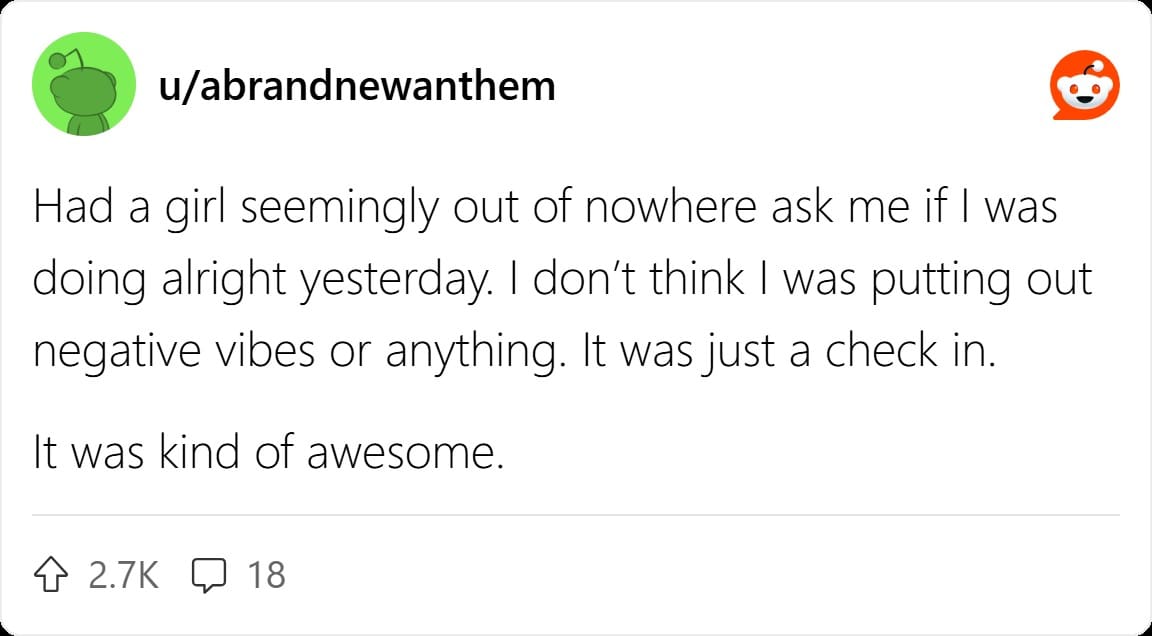Click the 18 comments count
The image size is (1152, 636).
(x=266, y=575)
